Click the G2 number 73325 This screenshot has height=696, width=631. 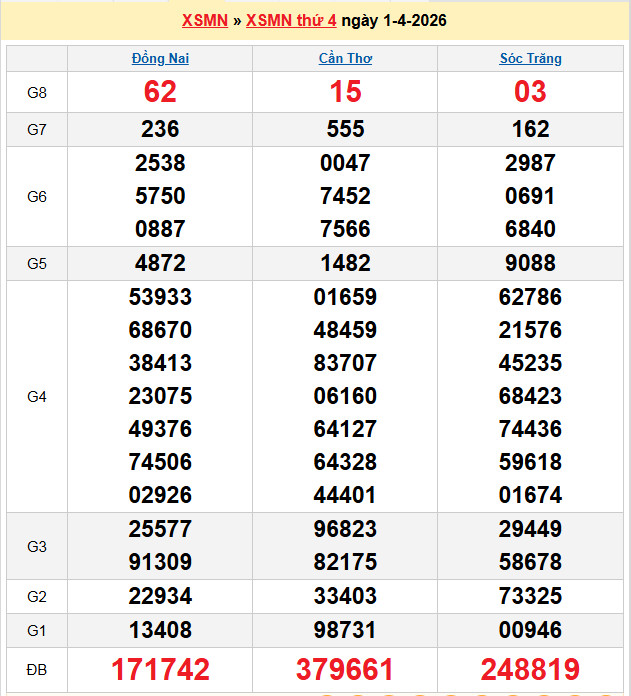pyautogui.click(x=530, y=597)
